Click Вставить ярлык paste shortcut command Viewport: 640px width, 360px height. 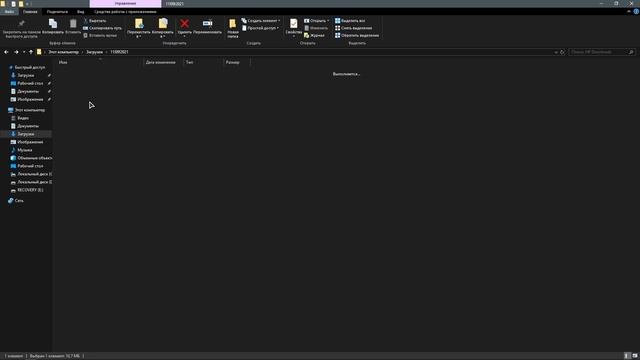click(x=100, y=36)
